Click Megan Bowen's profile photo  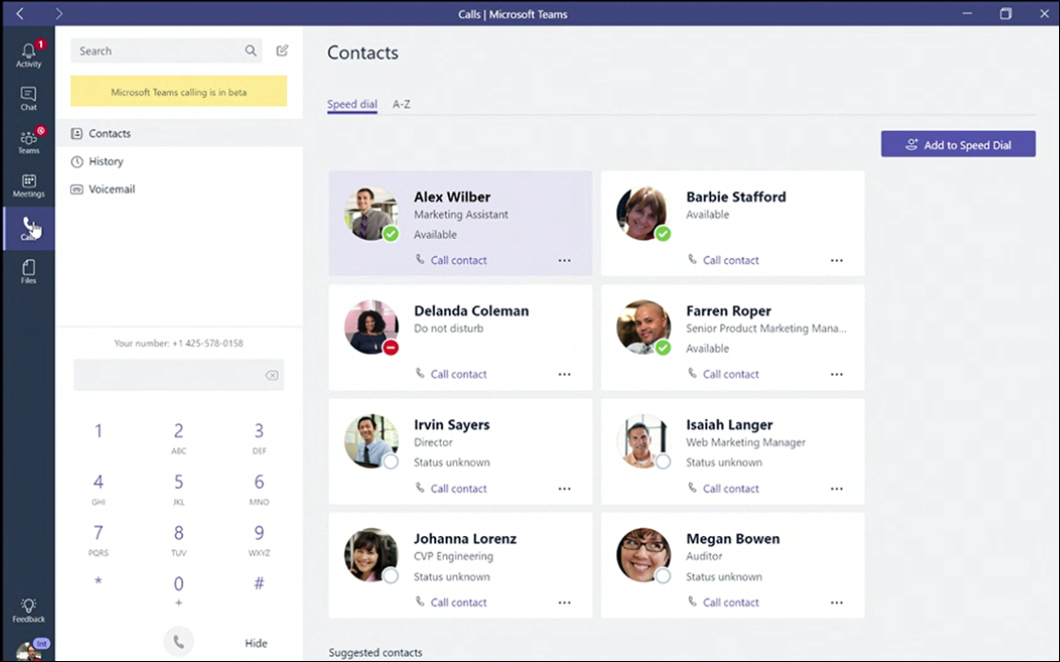tap(643, 555)
